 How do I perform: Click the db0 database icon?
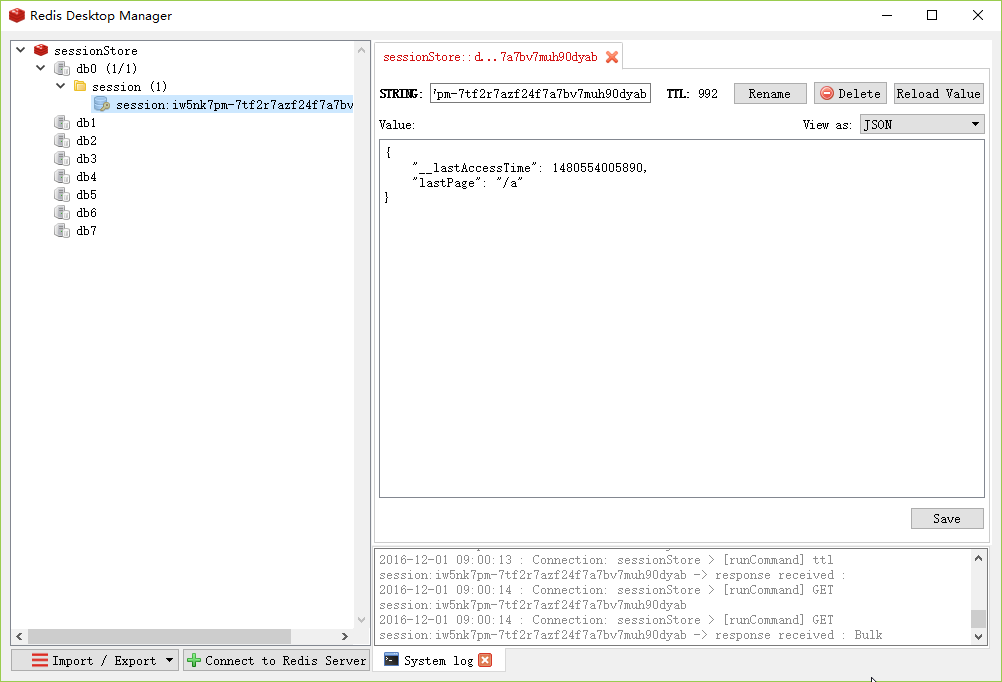coord(62,68)
